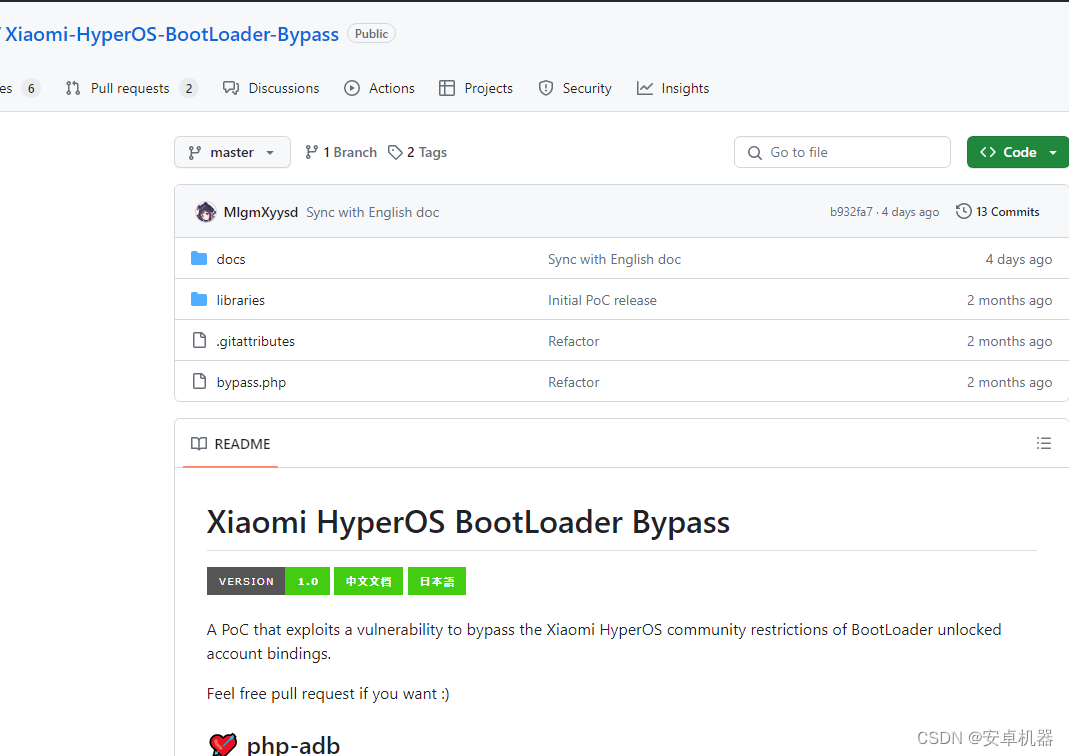Click the commit history clock icon
This screenshot has width=1069, height=756.
pyautogui.click(x=963, y=211)
